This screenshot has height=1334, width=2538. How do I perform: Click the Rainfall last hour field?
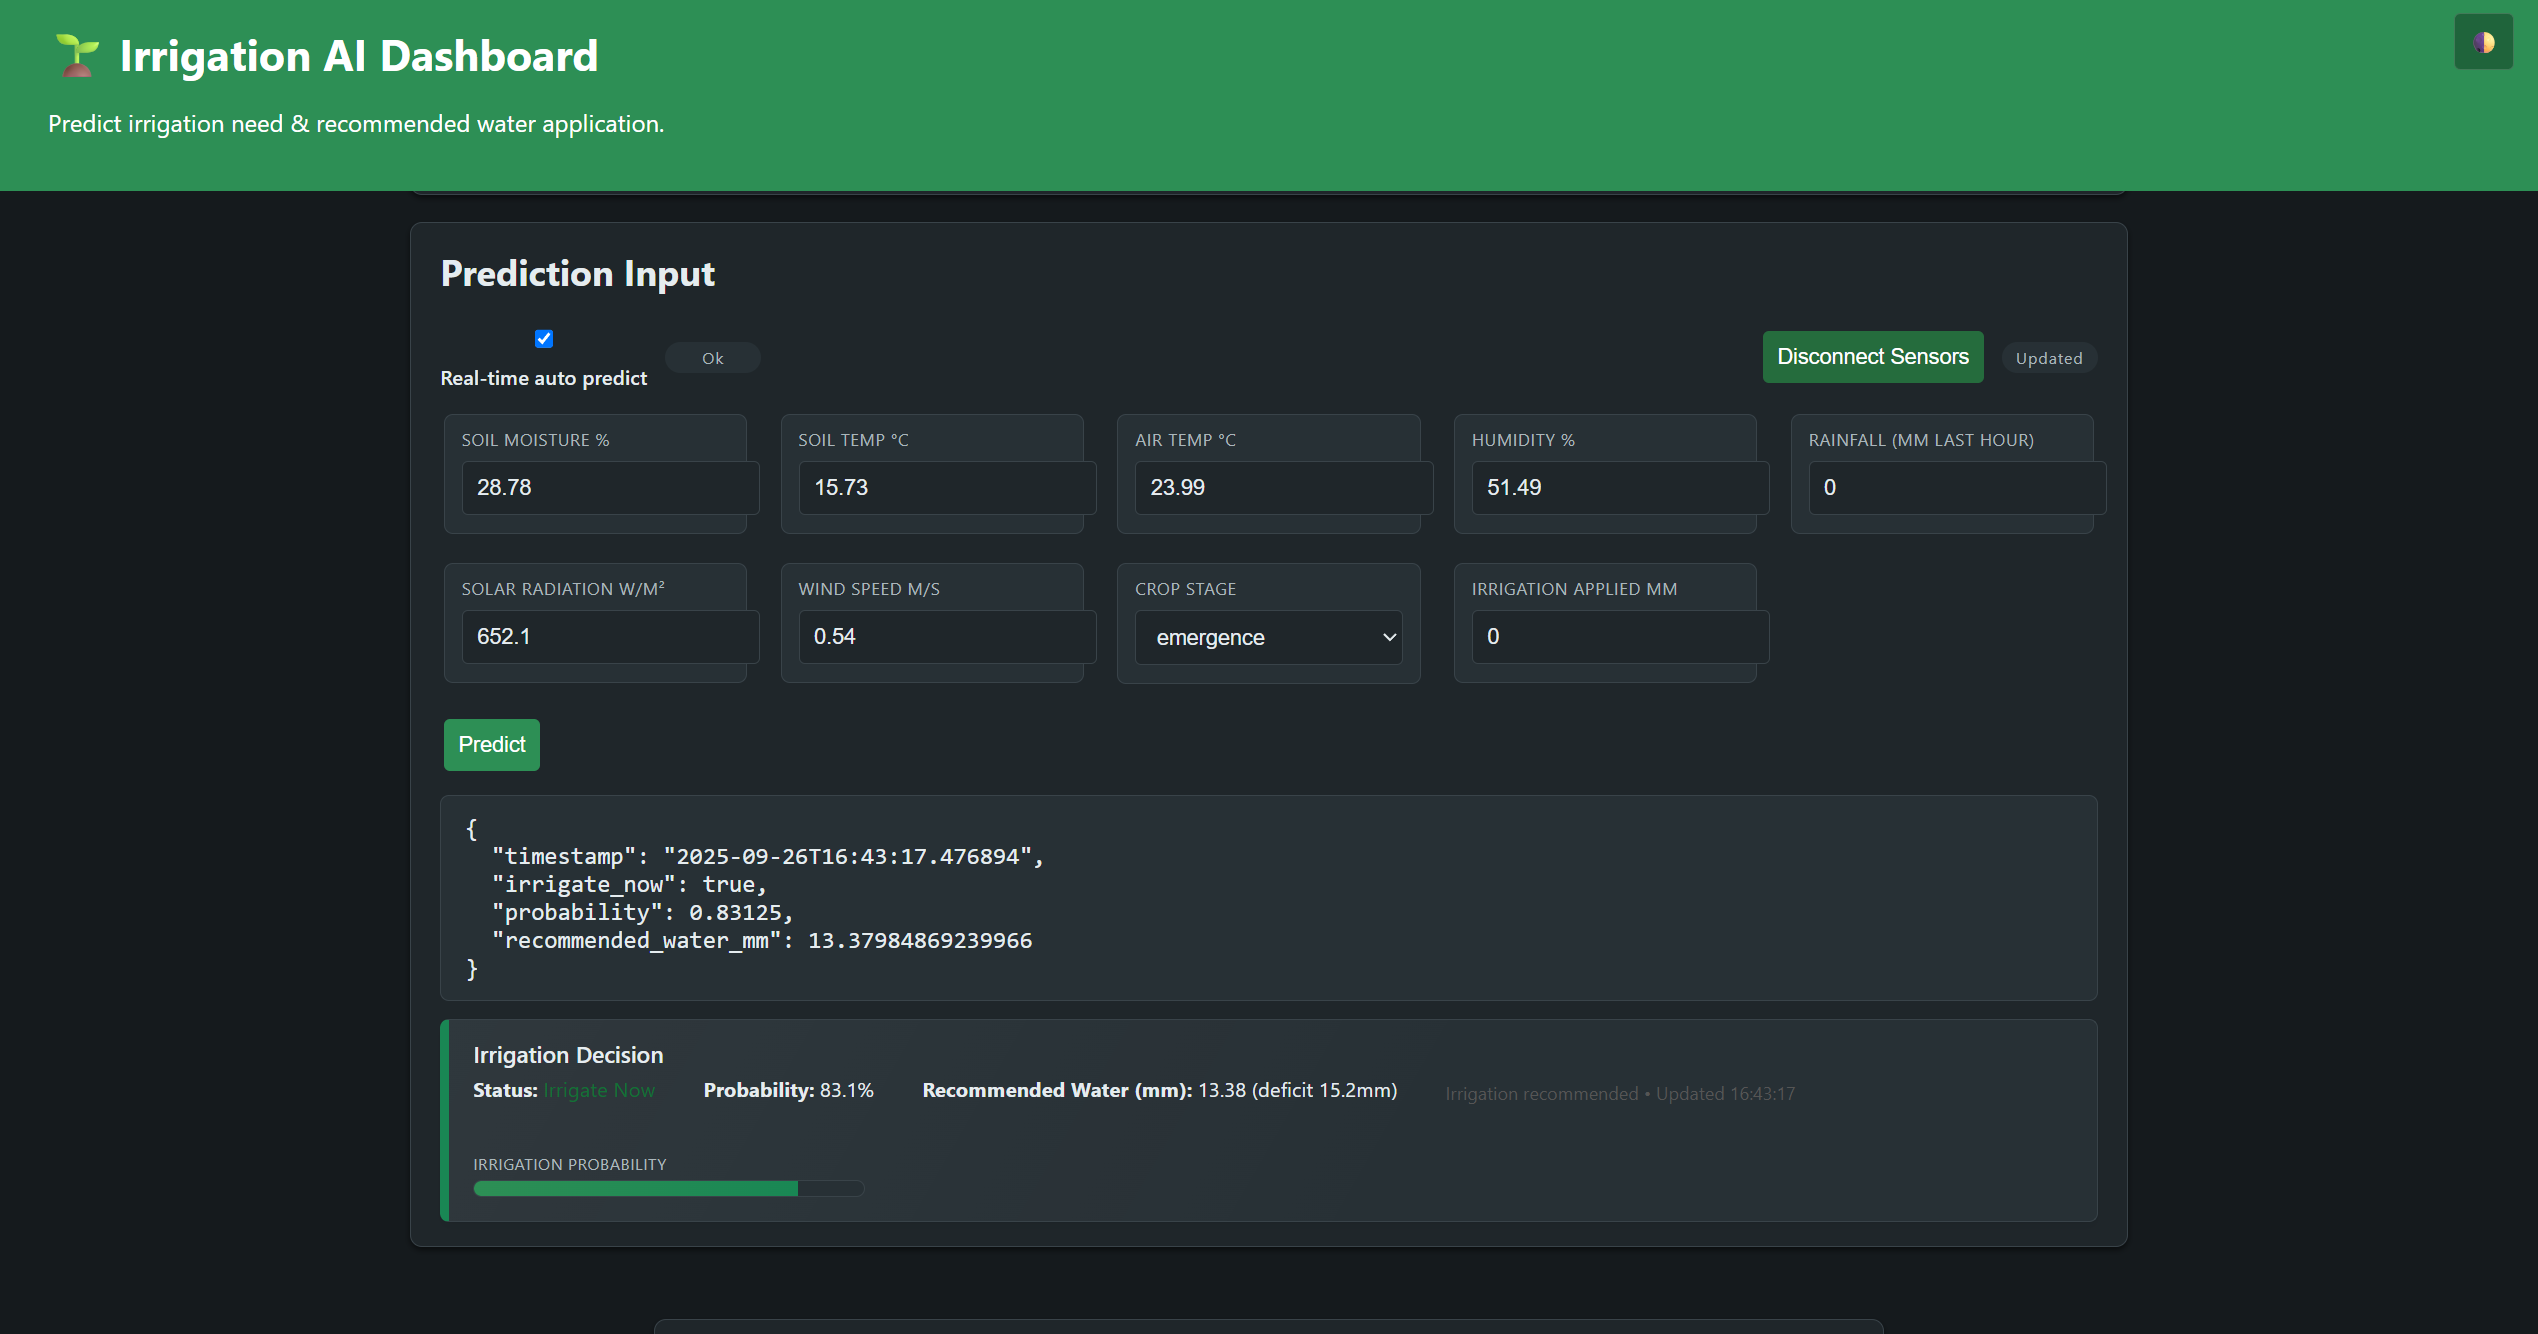(x=1956, y=488)
